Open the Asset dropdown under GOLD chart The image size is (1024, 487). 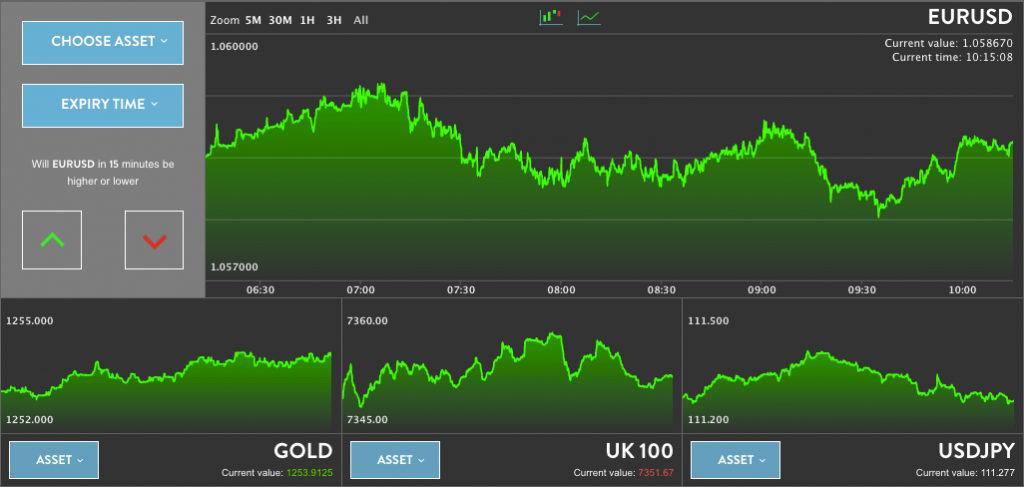pos(54,460)
